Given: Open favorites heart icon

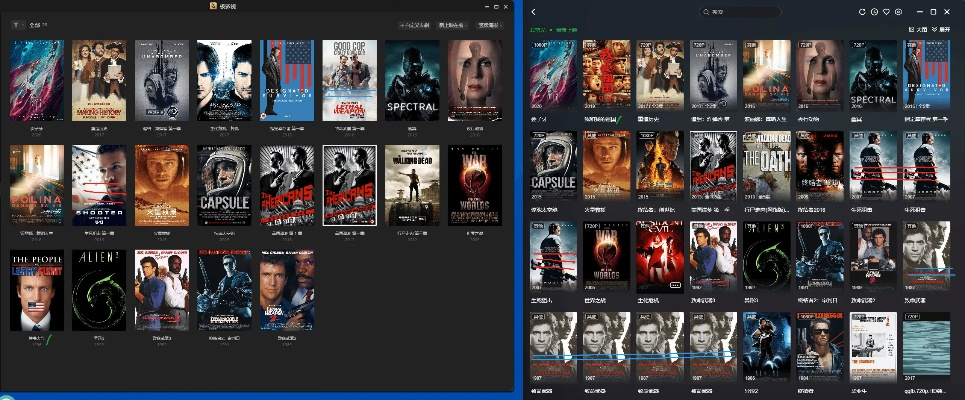Looking at the screenshot, I should tap(886, 12).
